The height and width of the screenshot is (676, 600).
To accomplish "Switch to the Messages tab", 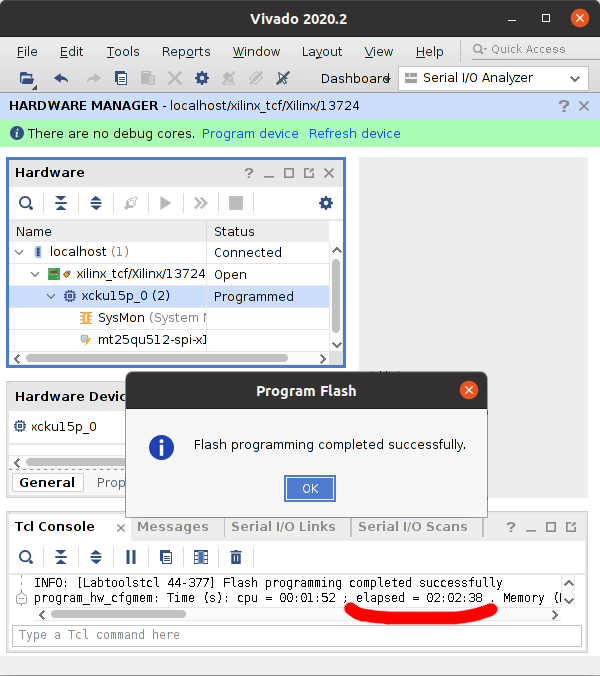I will 173,527.
